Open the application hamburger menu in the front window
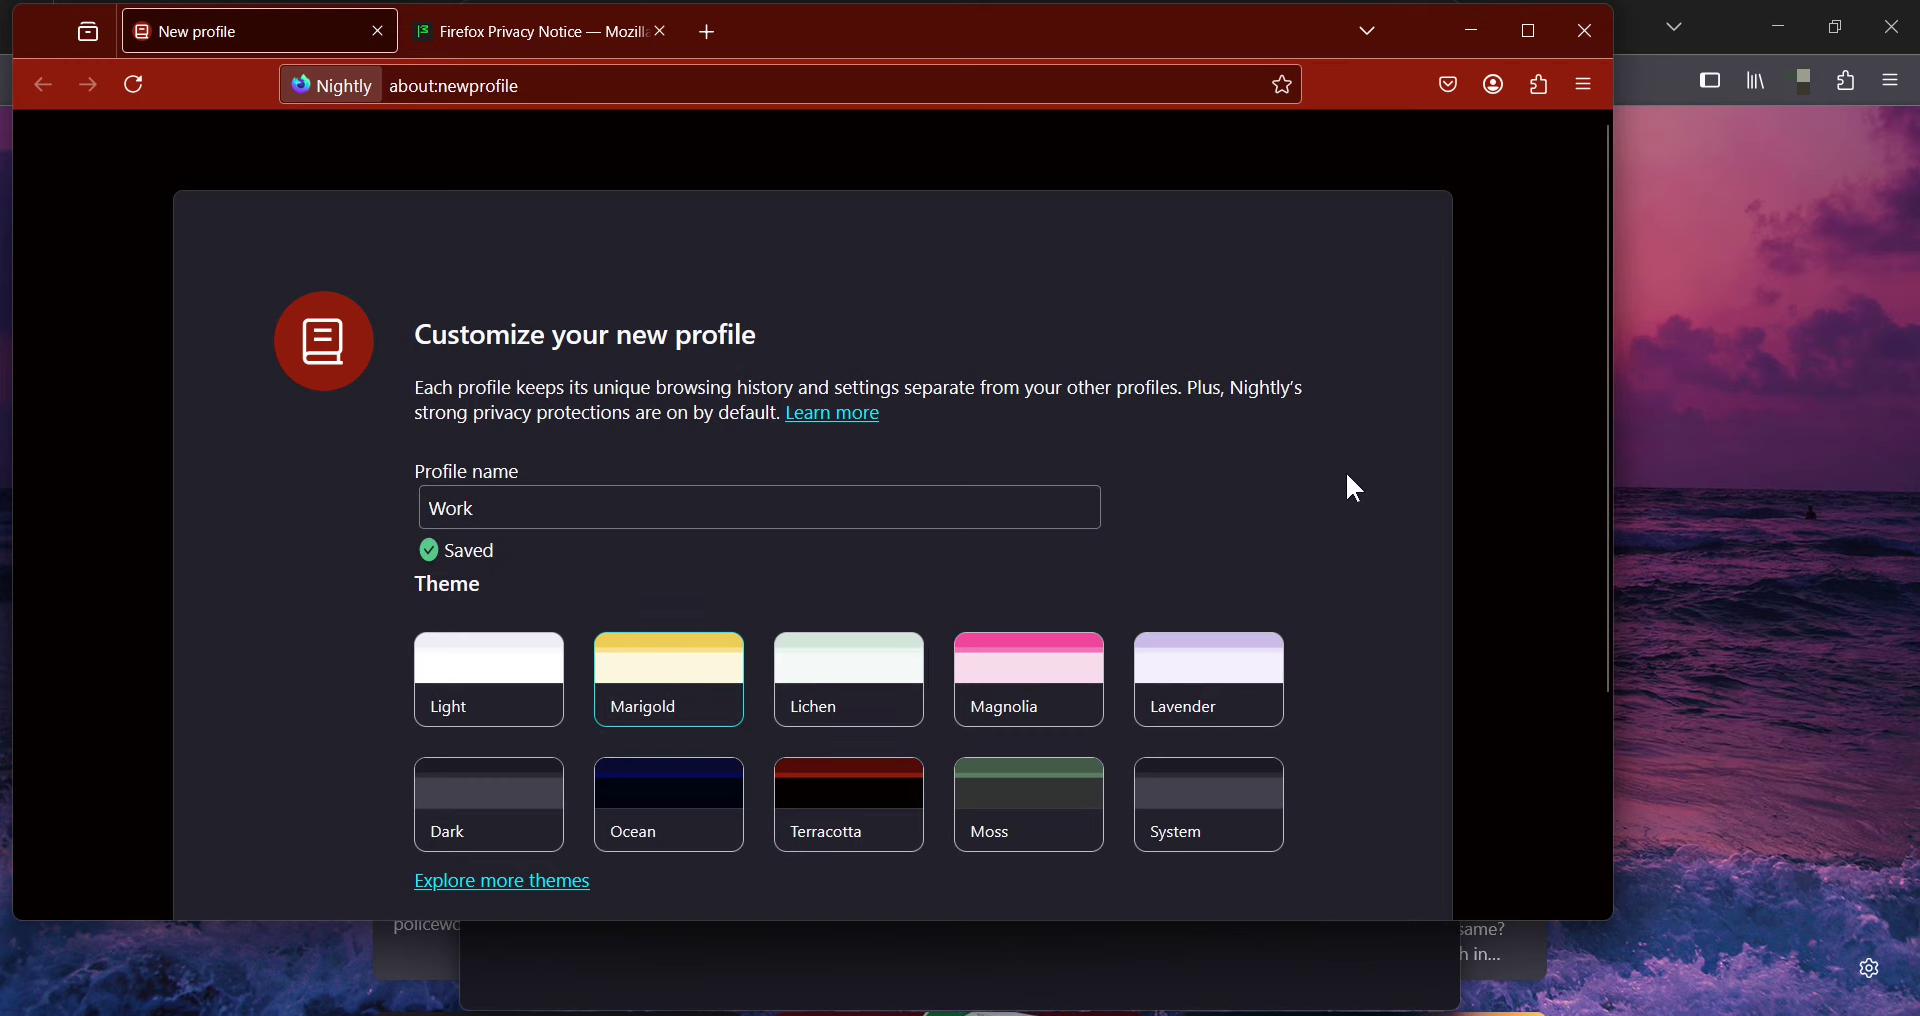 [x=1585, y=86]
